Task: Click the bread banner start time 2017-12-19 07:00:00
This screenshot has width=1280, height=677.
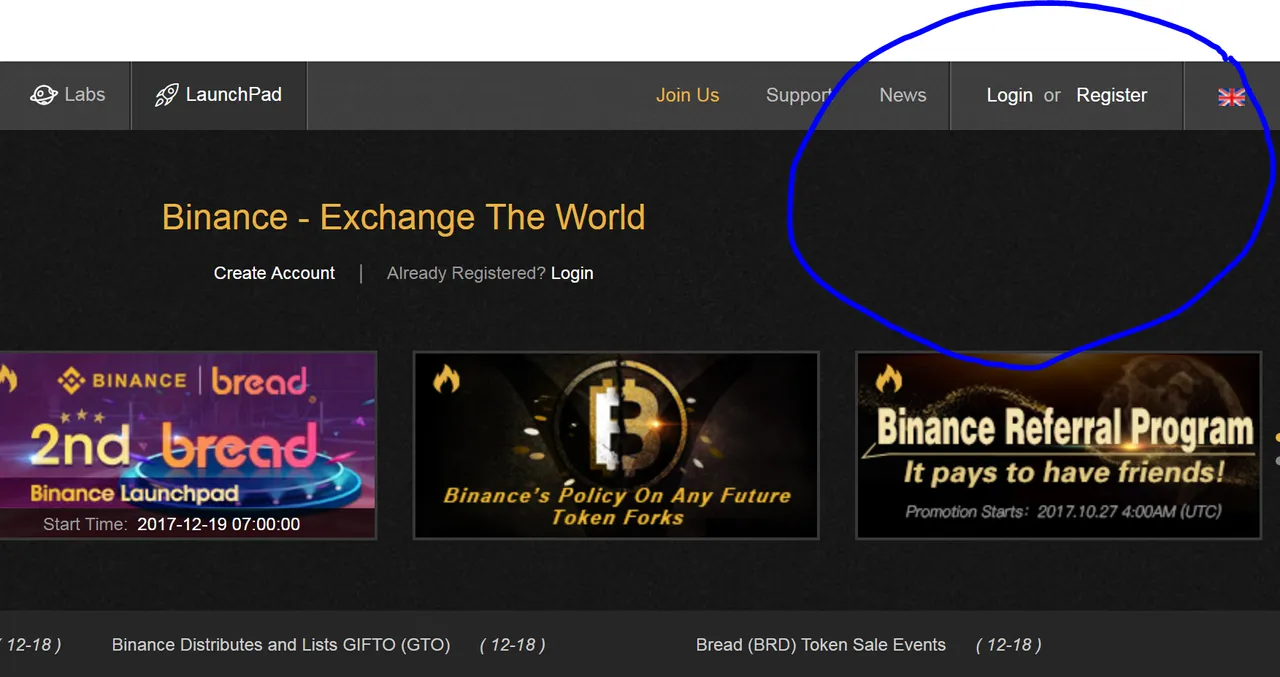Action: click(218, 524)
